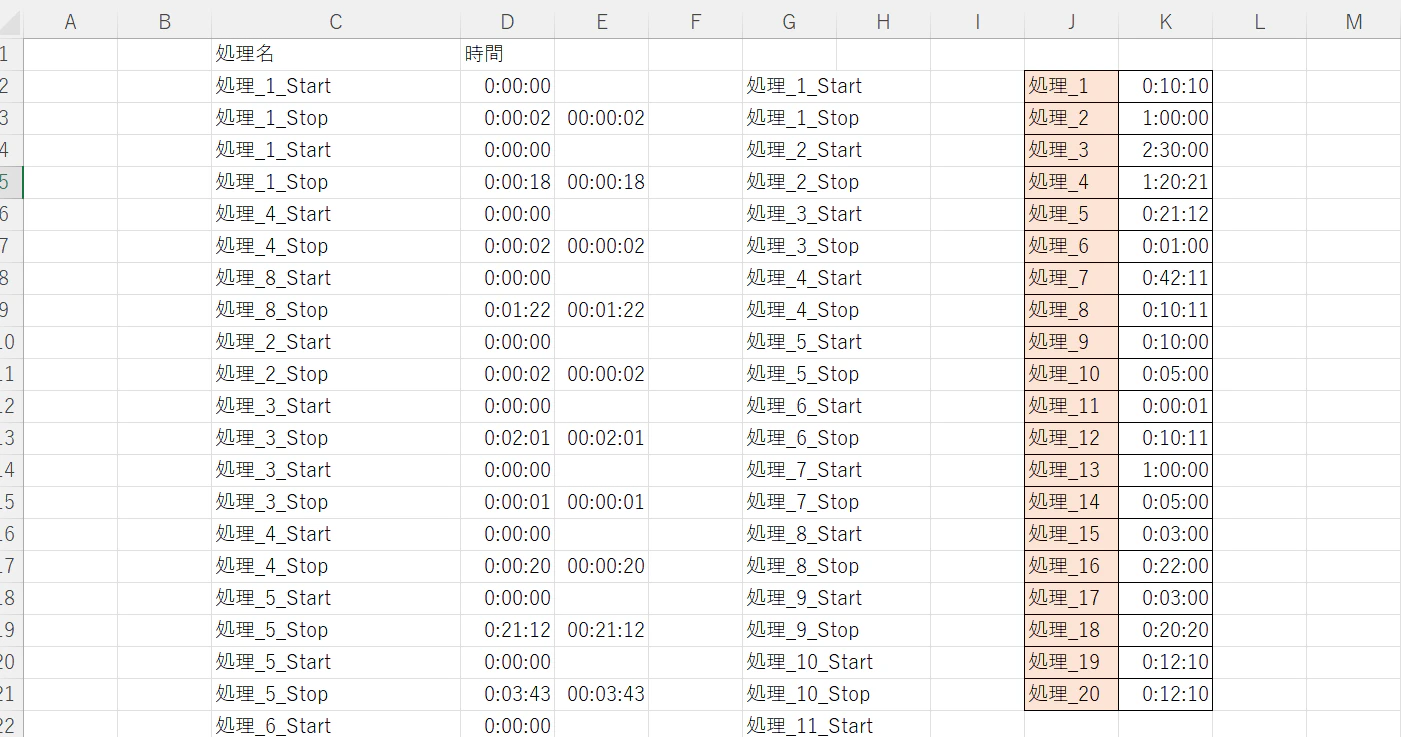Screen dimensions: 1401x737
Task: Select column J header
Action: click(1071, 22)
